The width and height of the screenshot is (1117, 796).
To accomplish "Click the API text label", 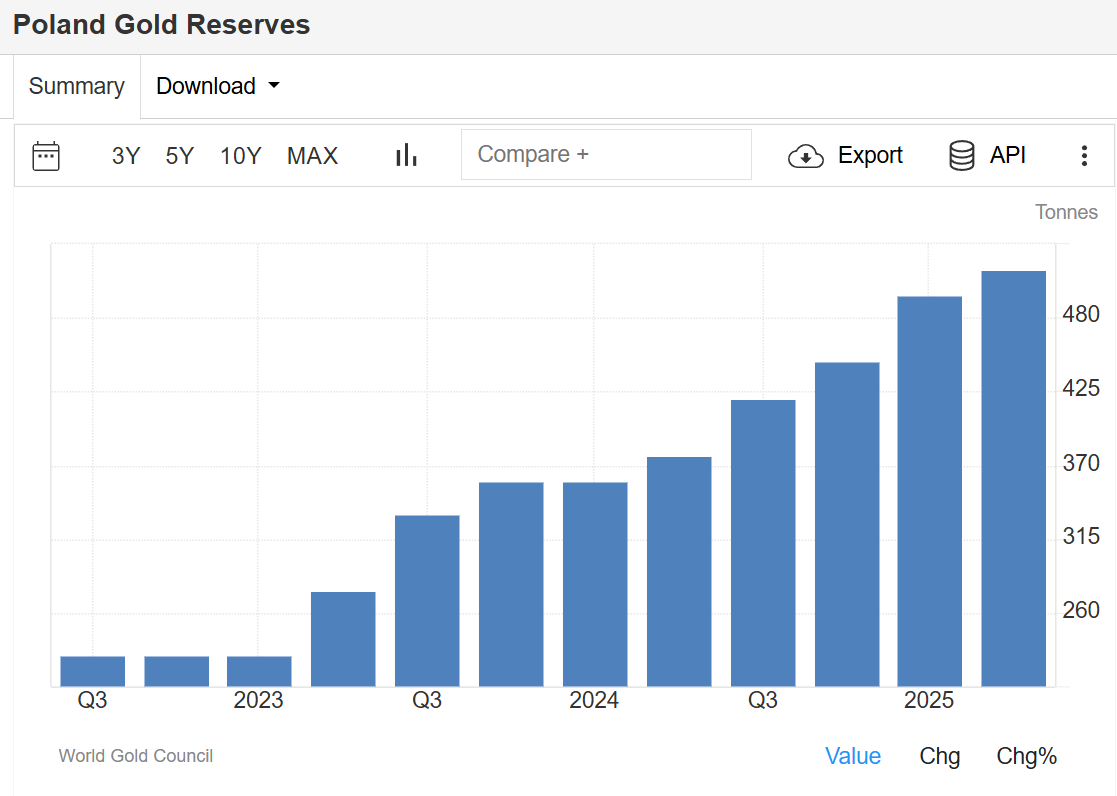I will (x=1008, y=156).
